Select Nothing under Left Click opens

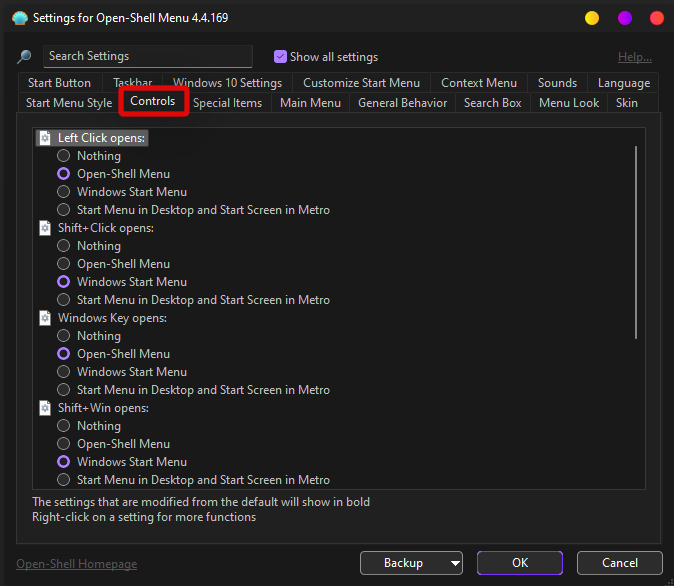64,156
